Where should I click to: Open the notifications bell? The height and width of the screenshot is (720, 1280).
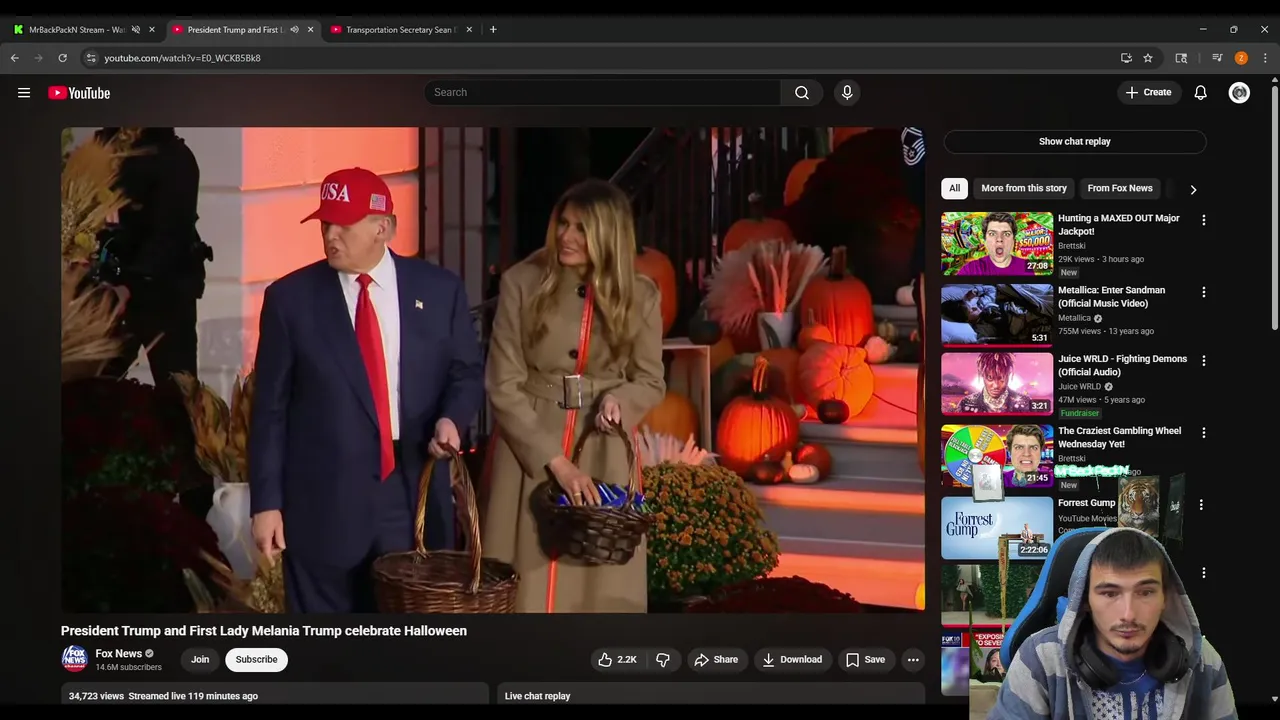pos(1200,93)
